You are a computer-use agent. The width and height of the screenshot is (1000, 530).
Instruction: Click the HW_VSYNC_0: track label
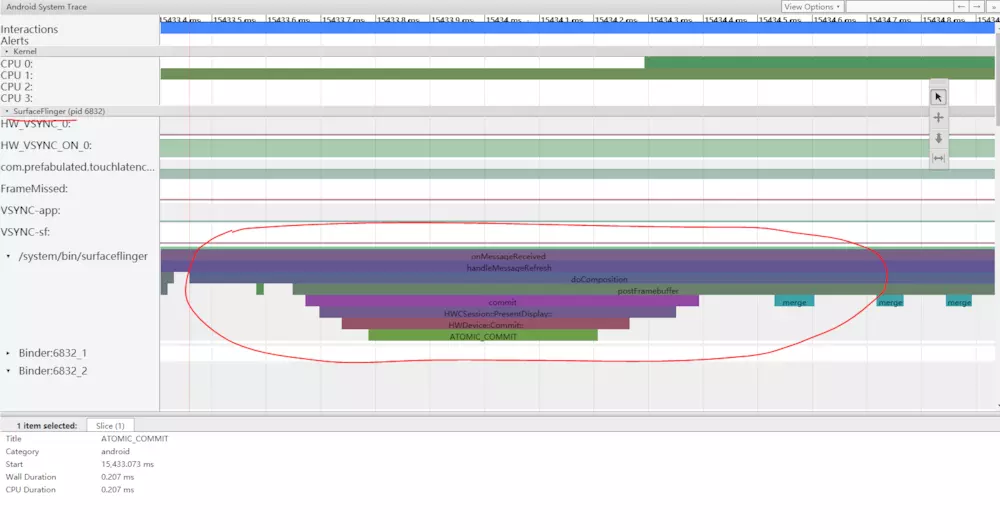click(36, 124)
